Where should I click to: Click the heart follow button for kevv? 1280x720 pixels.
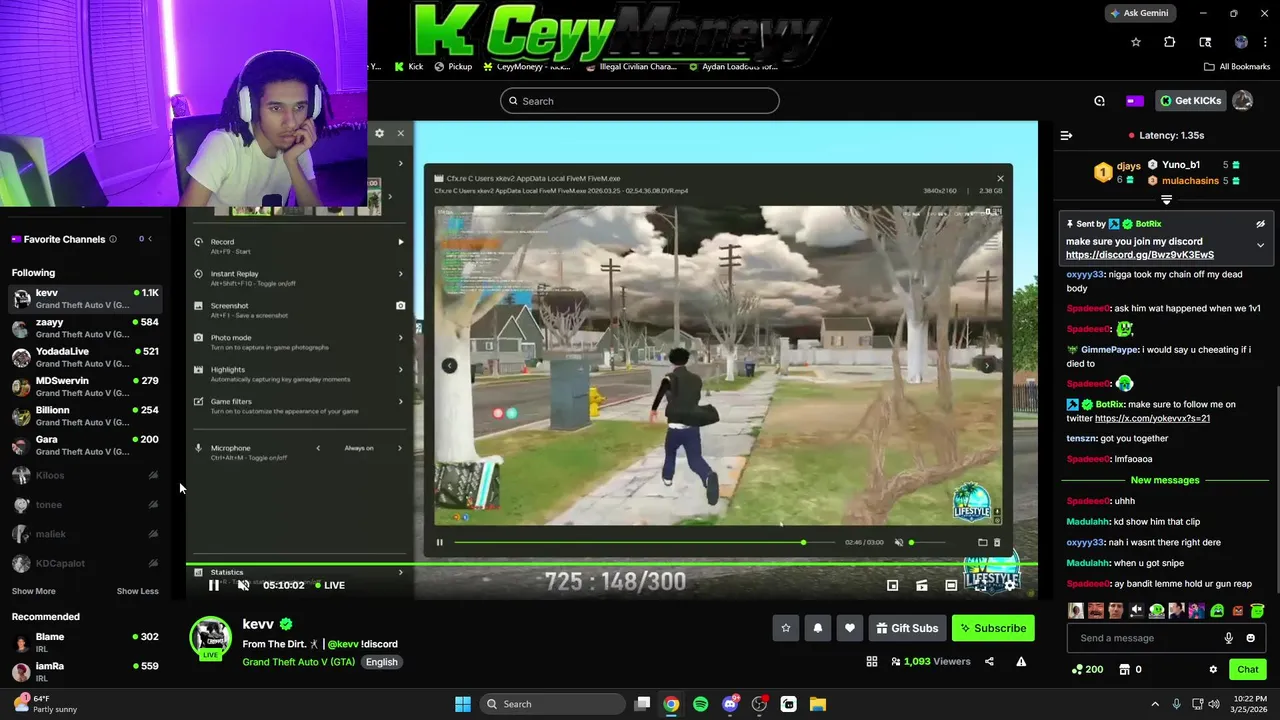pyautogui.click(x=850, y=628)
